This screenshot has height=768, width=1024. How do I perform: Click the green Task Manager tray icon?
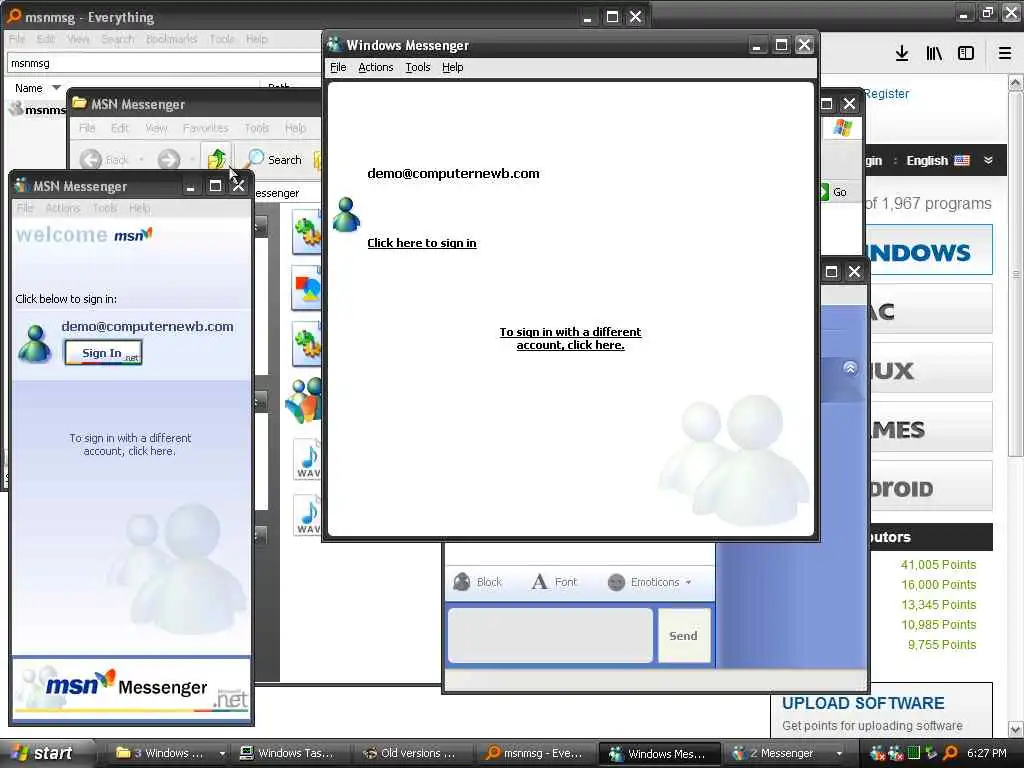914,753
